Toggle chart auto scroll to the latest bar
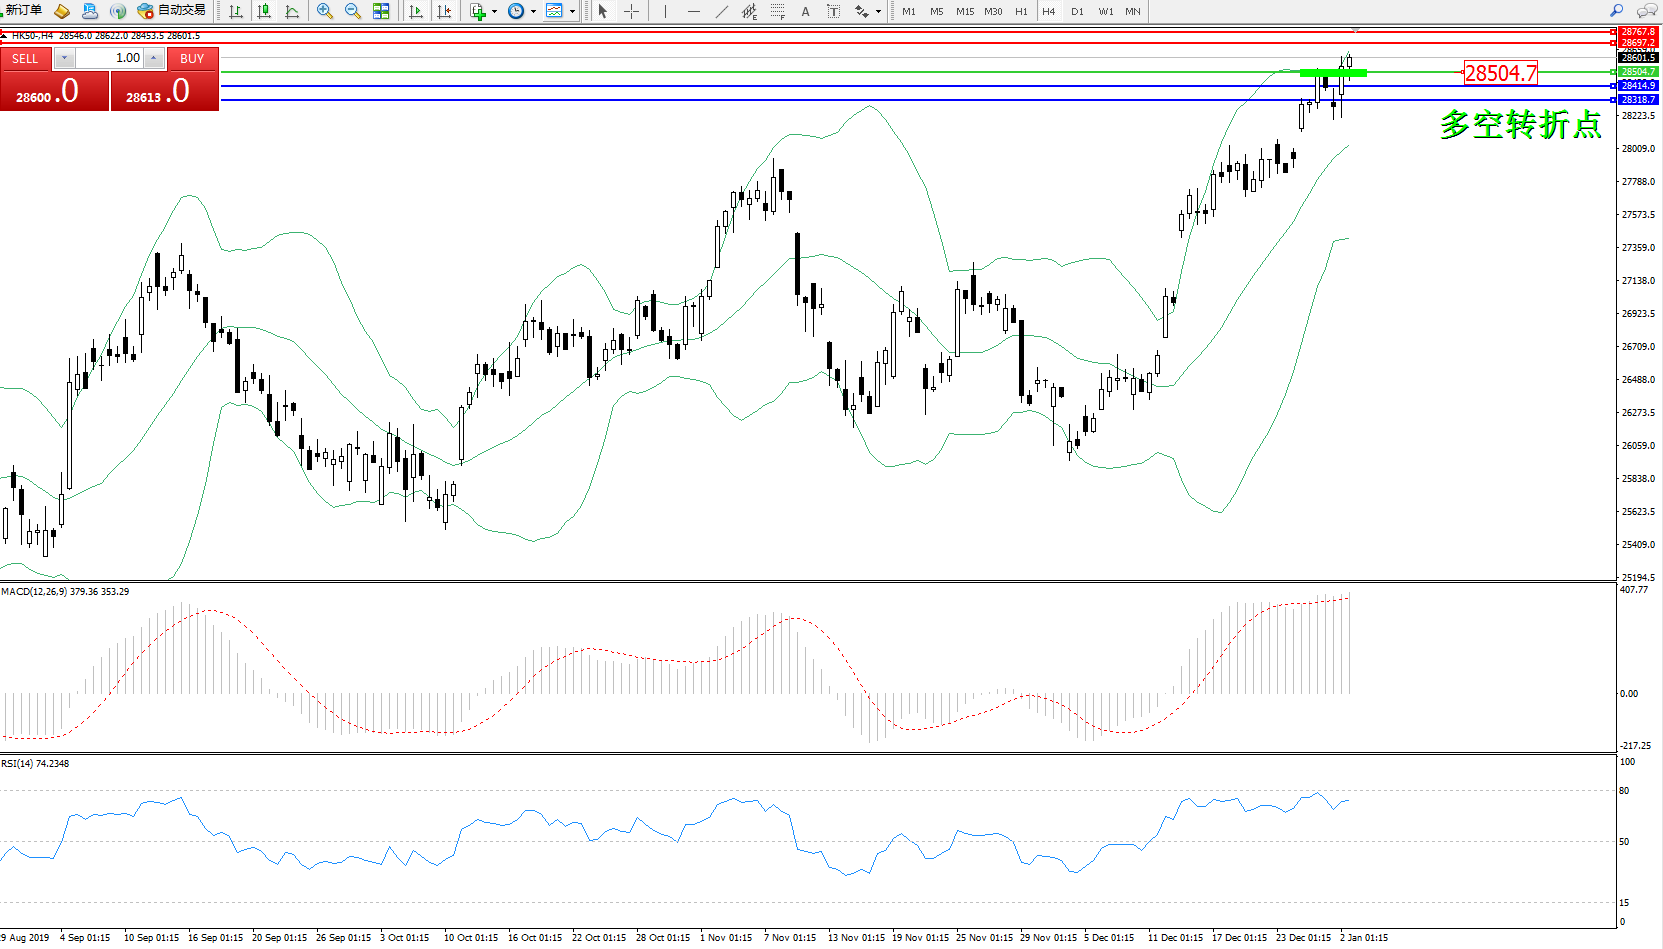This screenshot has height=949, width=1663. tap(416, 11)
